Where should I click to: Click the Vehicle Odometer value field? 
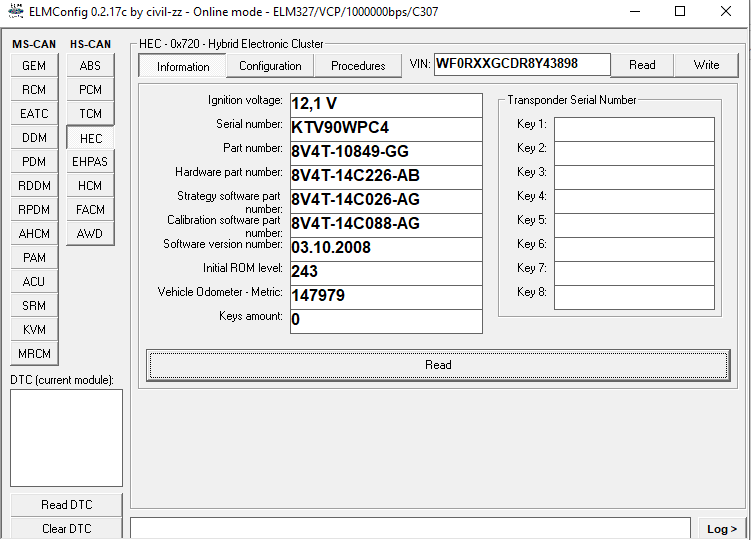pos(385,297)
